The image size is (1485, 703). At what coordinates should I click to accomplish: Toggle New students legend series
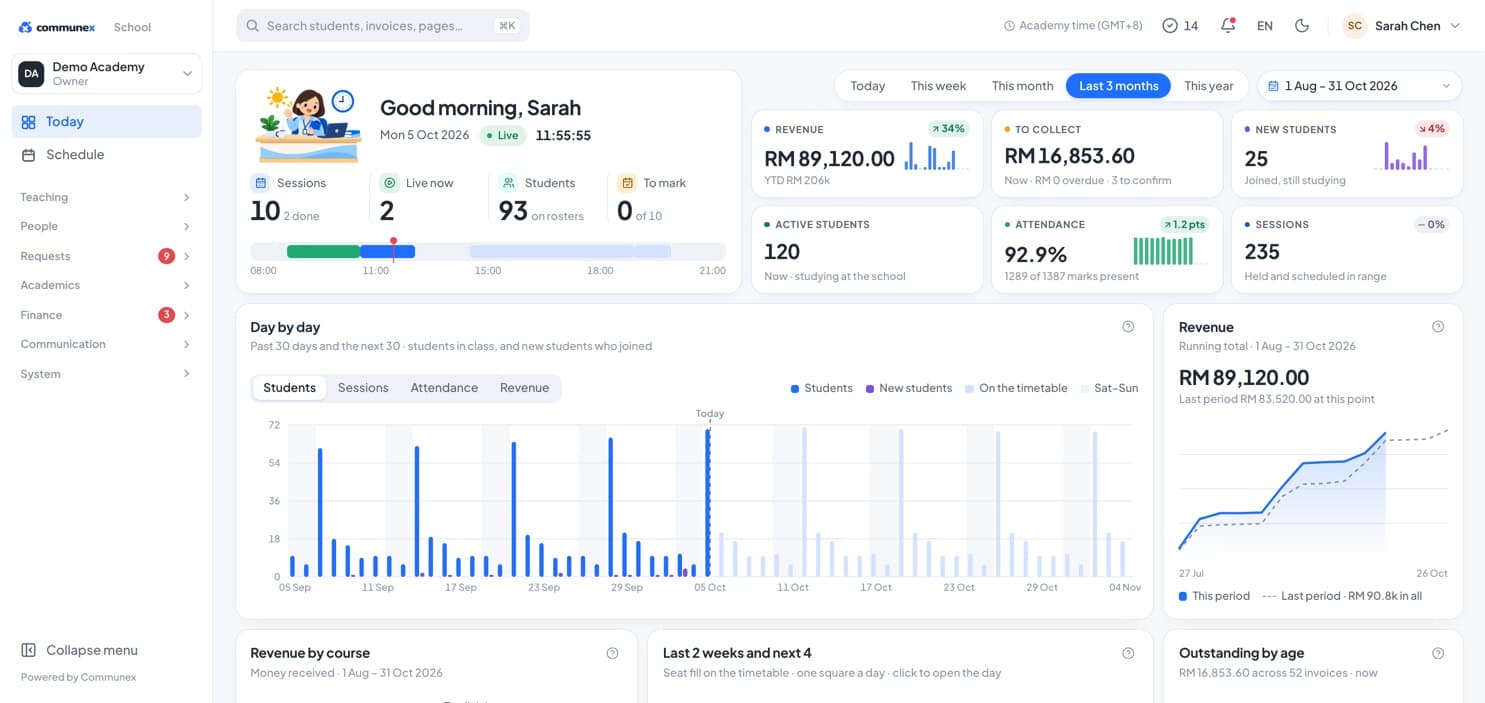point(908,388)
